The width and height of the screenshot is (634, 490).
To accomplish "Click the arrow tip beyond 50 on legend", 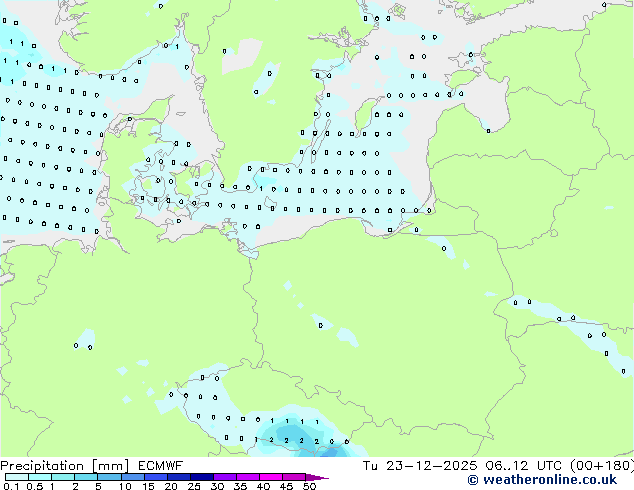I will pos(317,477).
